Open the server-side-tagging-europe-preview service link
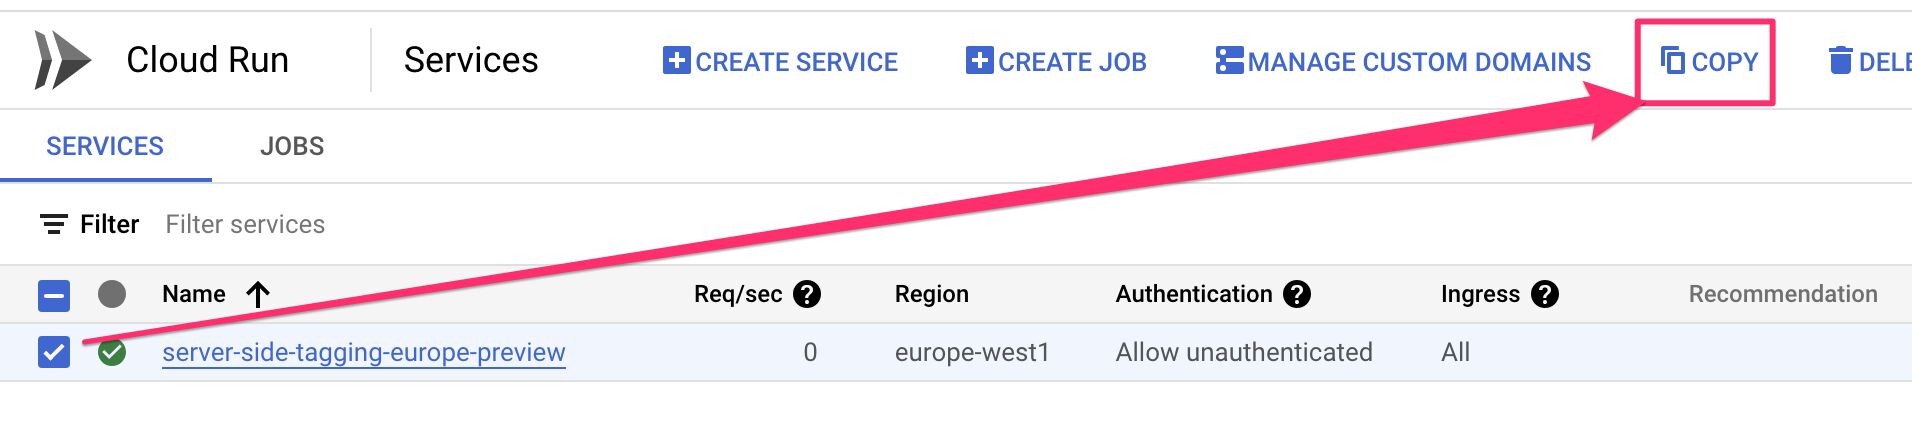1912x422 pixels. [x=364, y=352]
